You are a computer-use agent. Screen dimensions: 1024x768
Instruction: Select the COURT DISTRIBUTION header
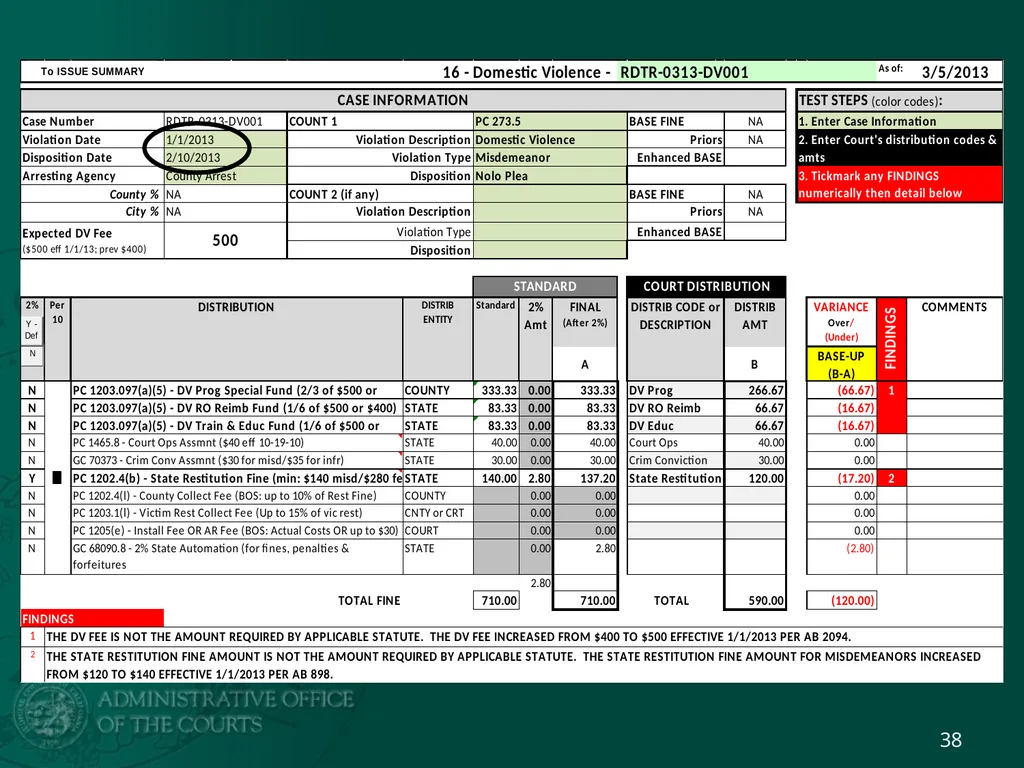[x=706, y=286]
